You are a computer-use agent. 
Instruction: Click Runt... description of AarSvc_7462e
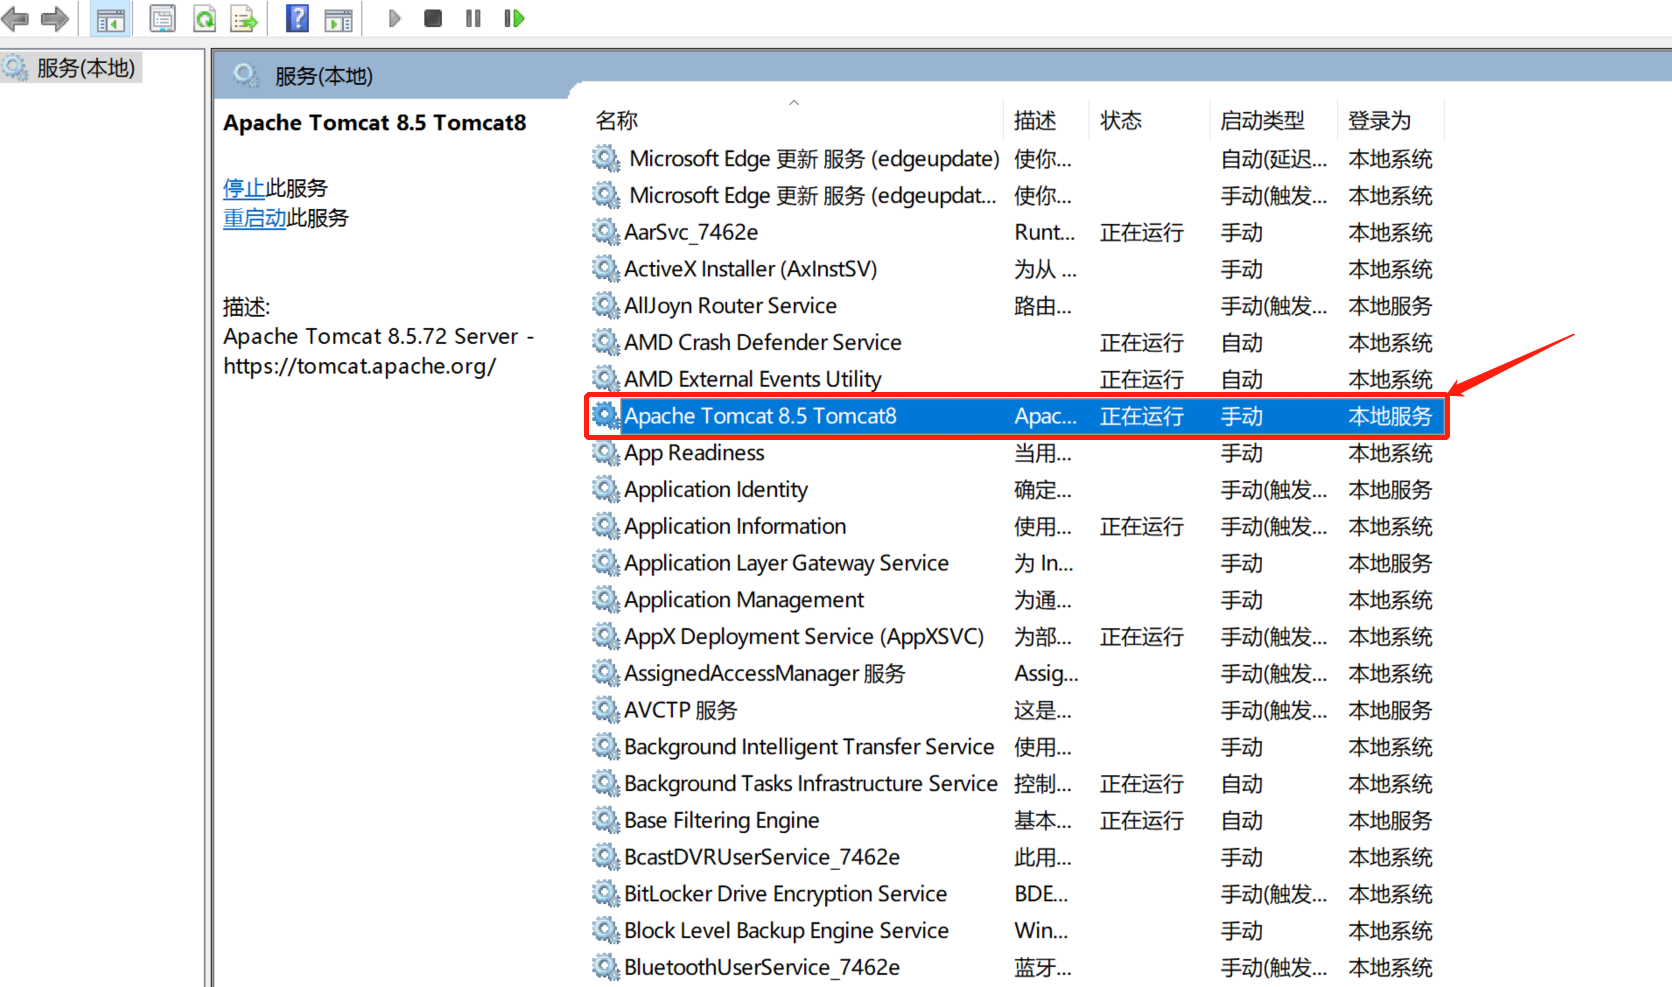click(x=1045, y=232)
